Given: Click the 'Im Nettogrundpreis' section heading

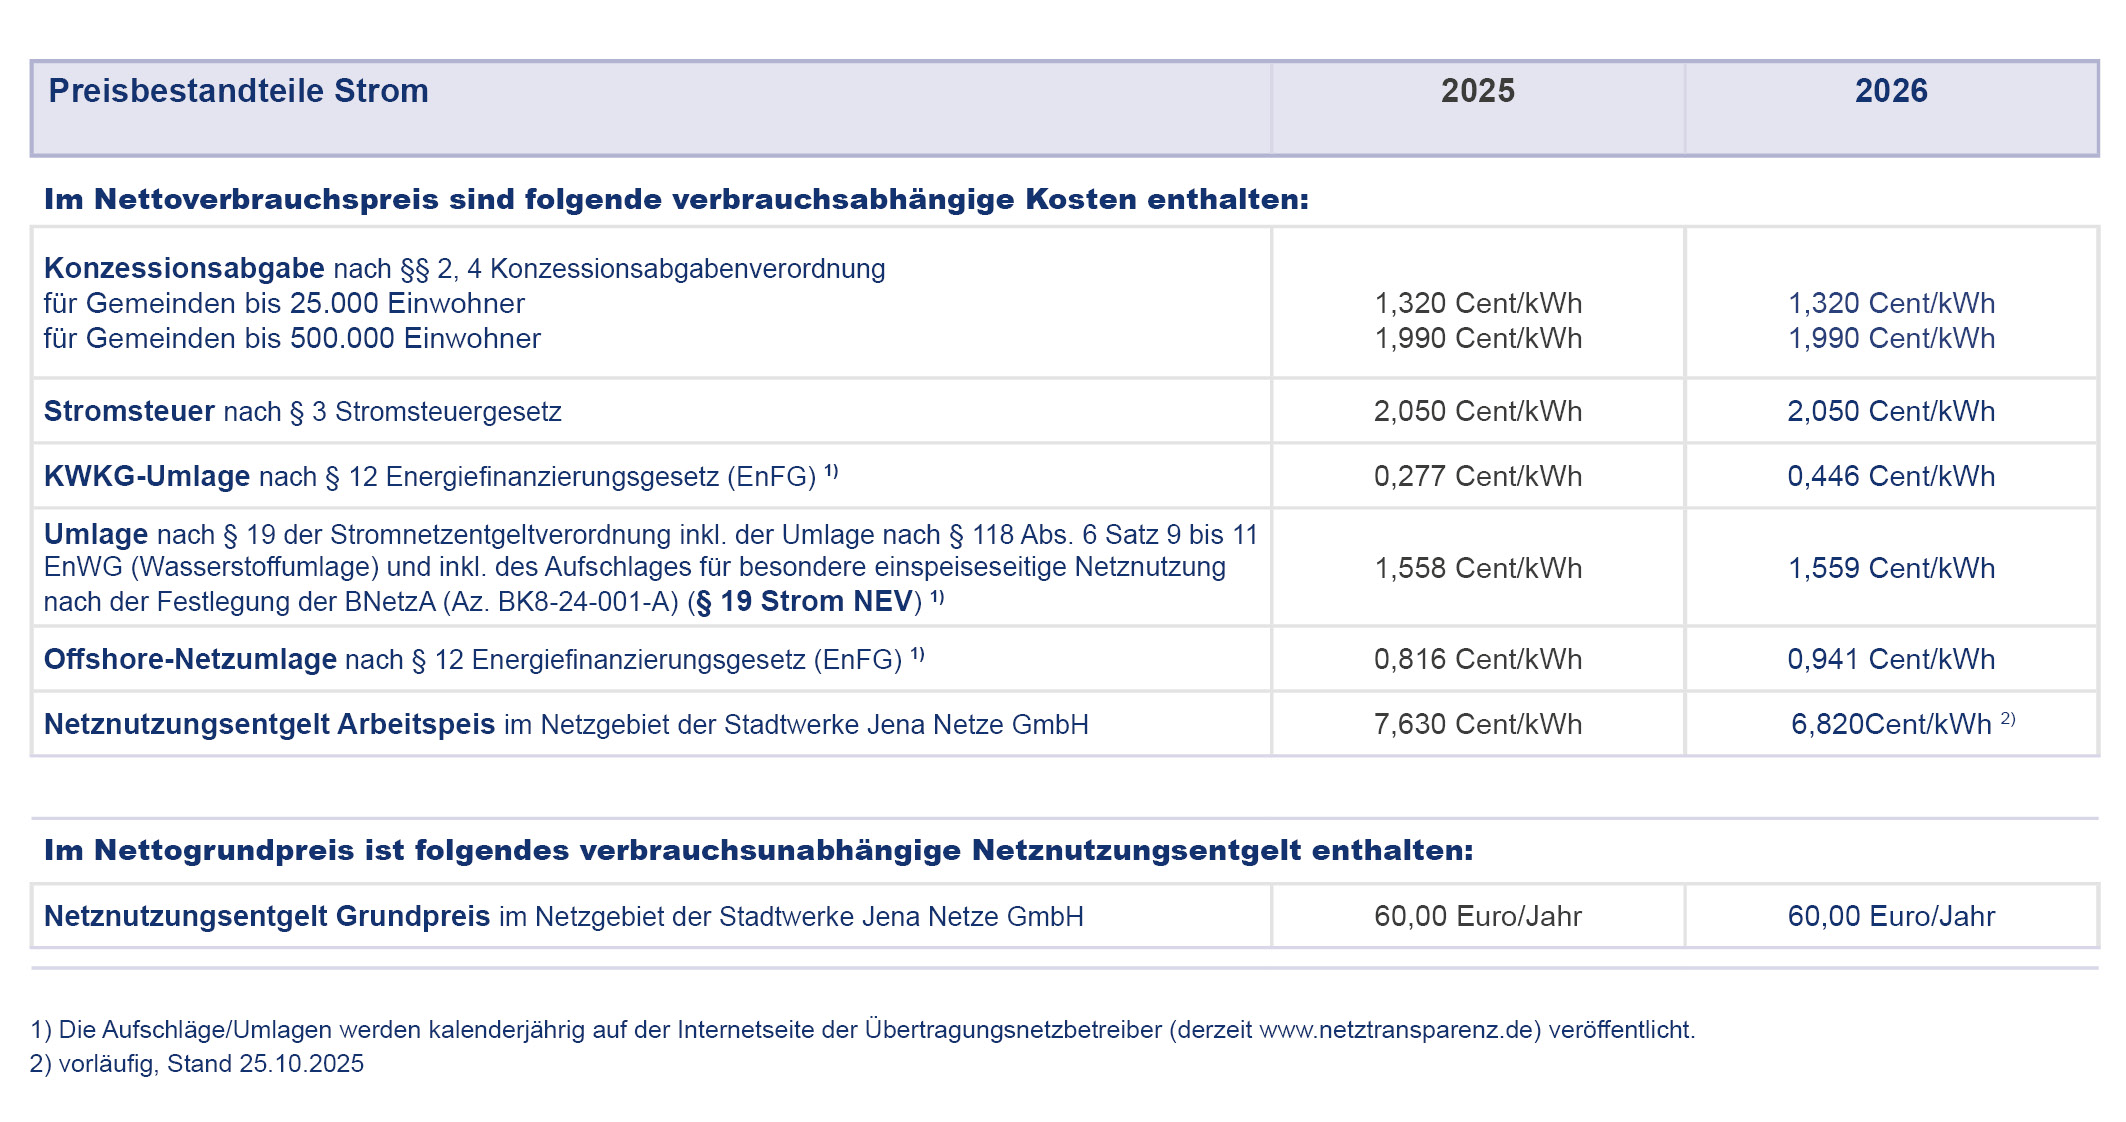Looking at the screenshot, I should click(758, 850).
